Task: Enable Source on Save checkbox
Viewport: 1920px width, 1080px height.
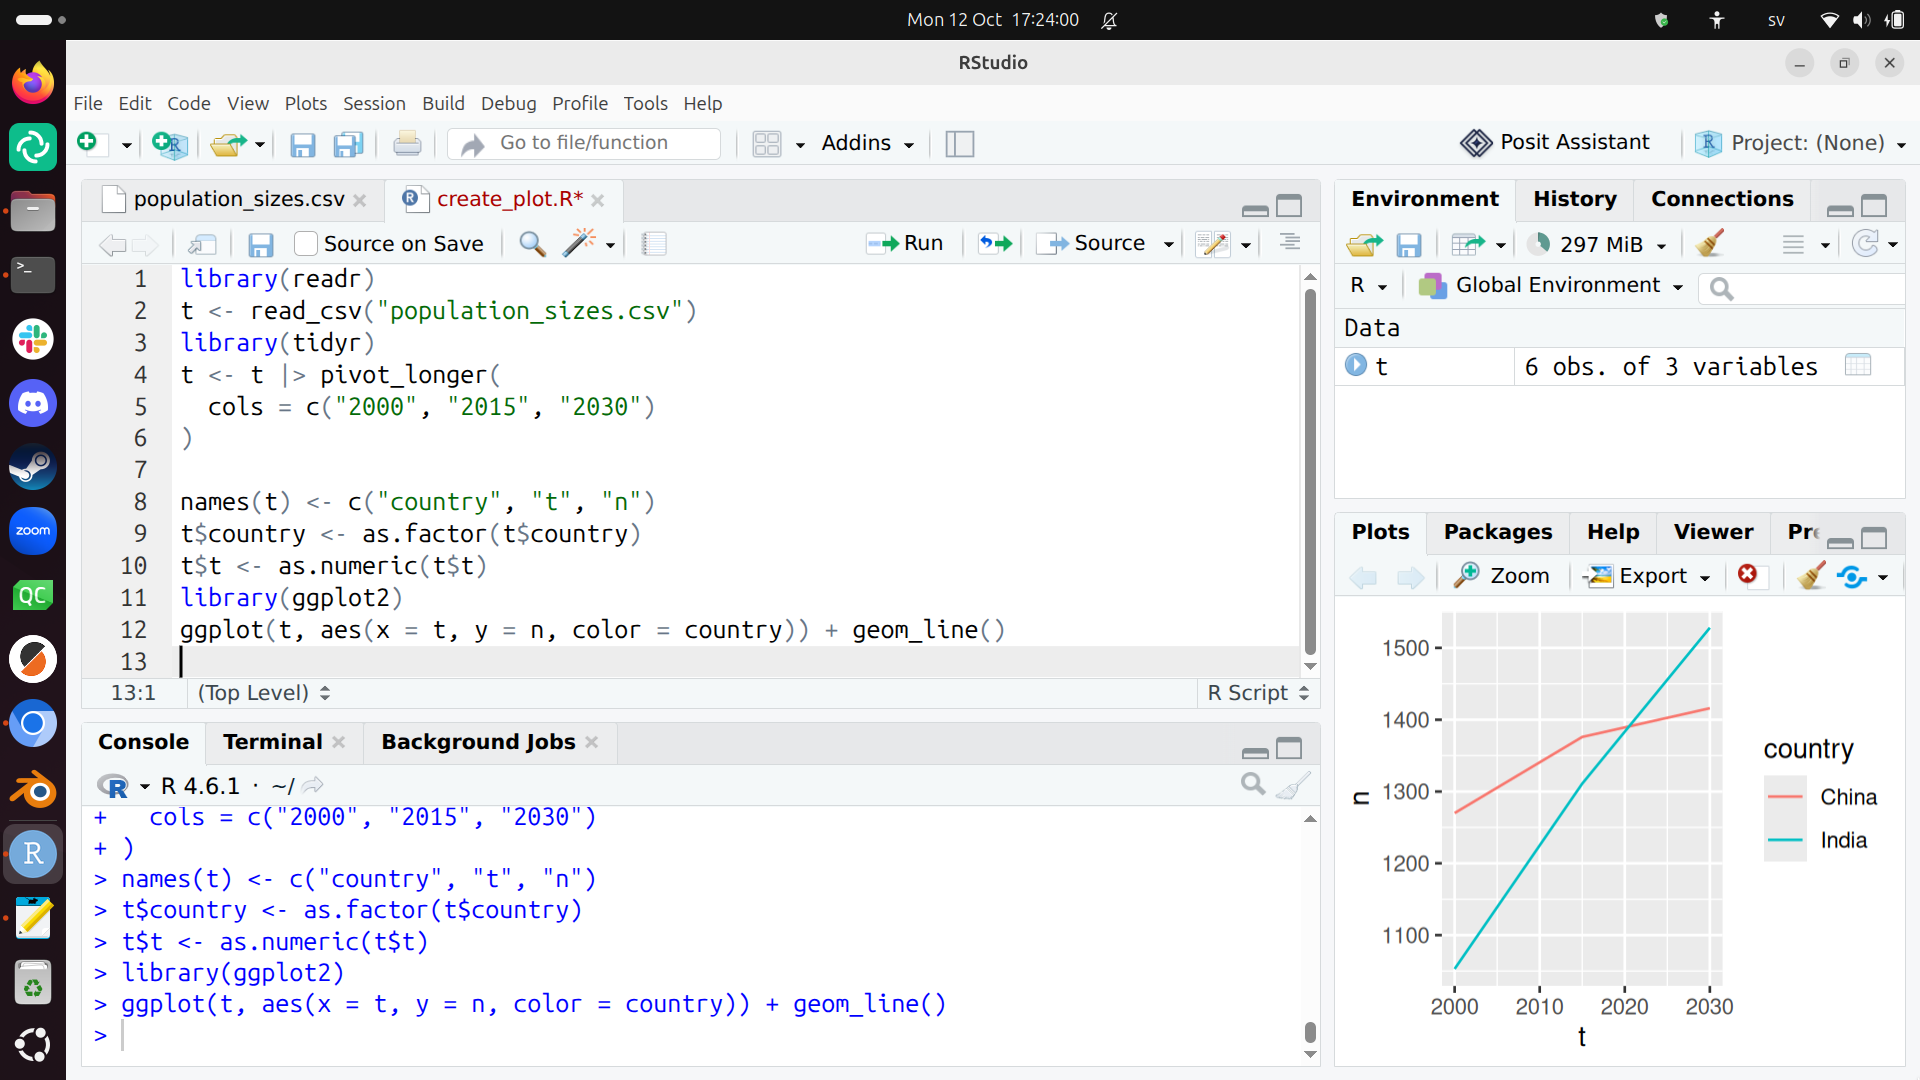Action: click(306, 243)
